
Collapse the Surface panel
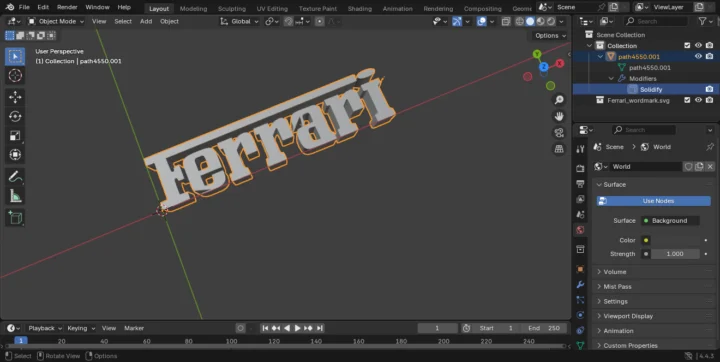pyautogui.click(x=653, y=185)
